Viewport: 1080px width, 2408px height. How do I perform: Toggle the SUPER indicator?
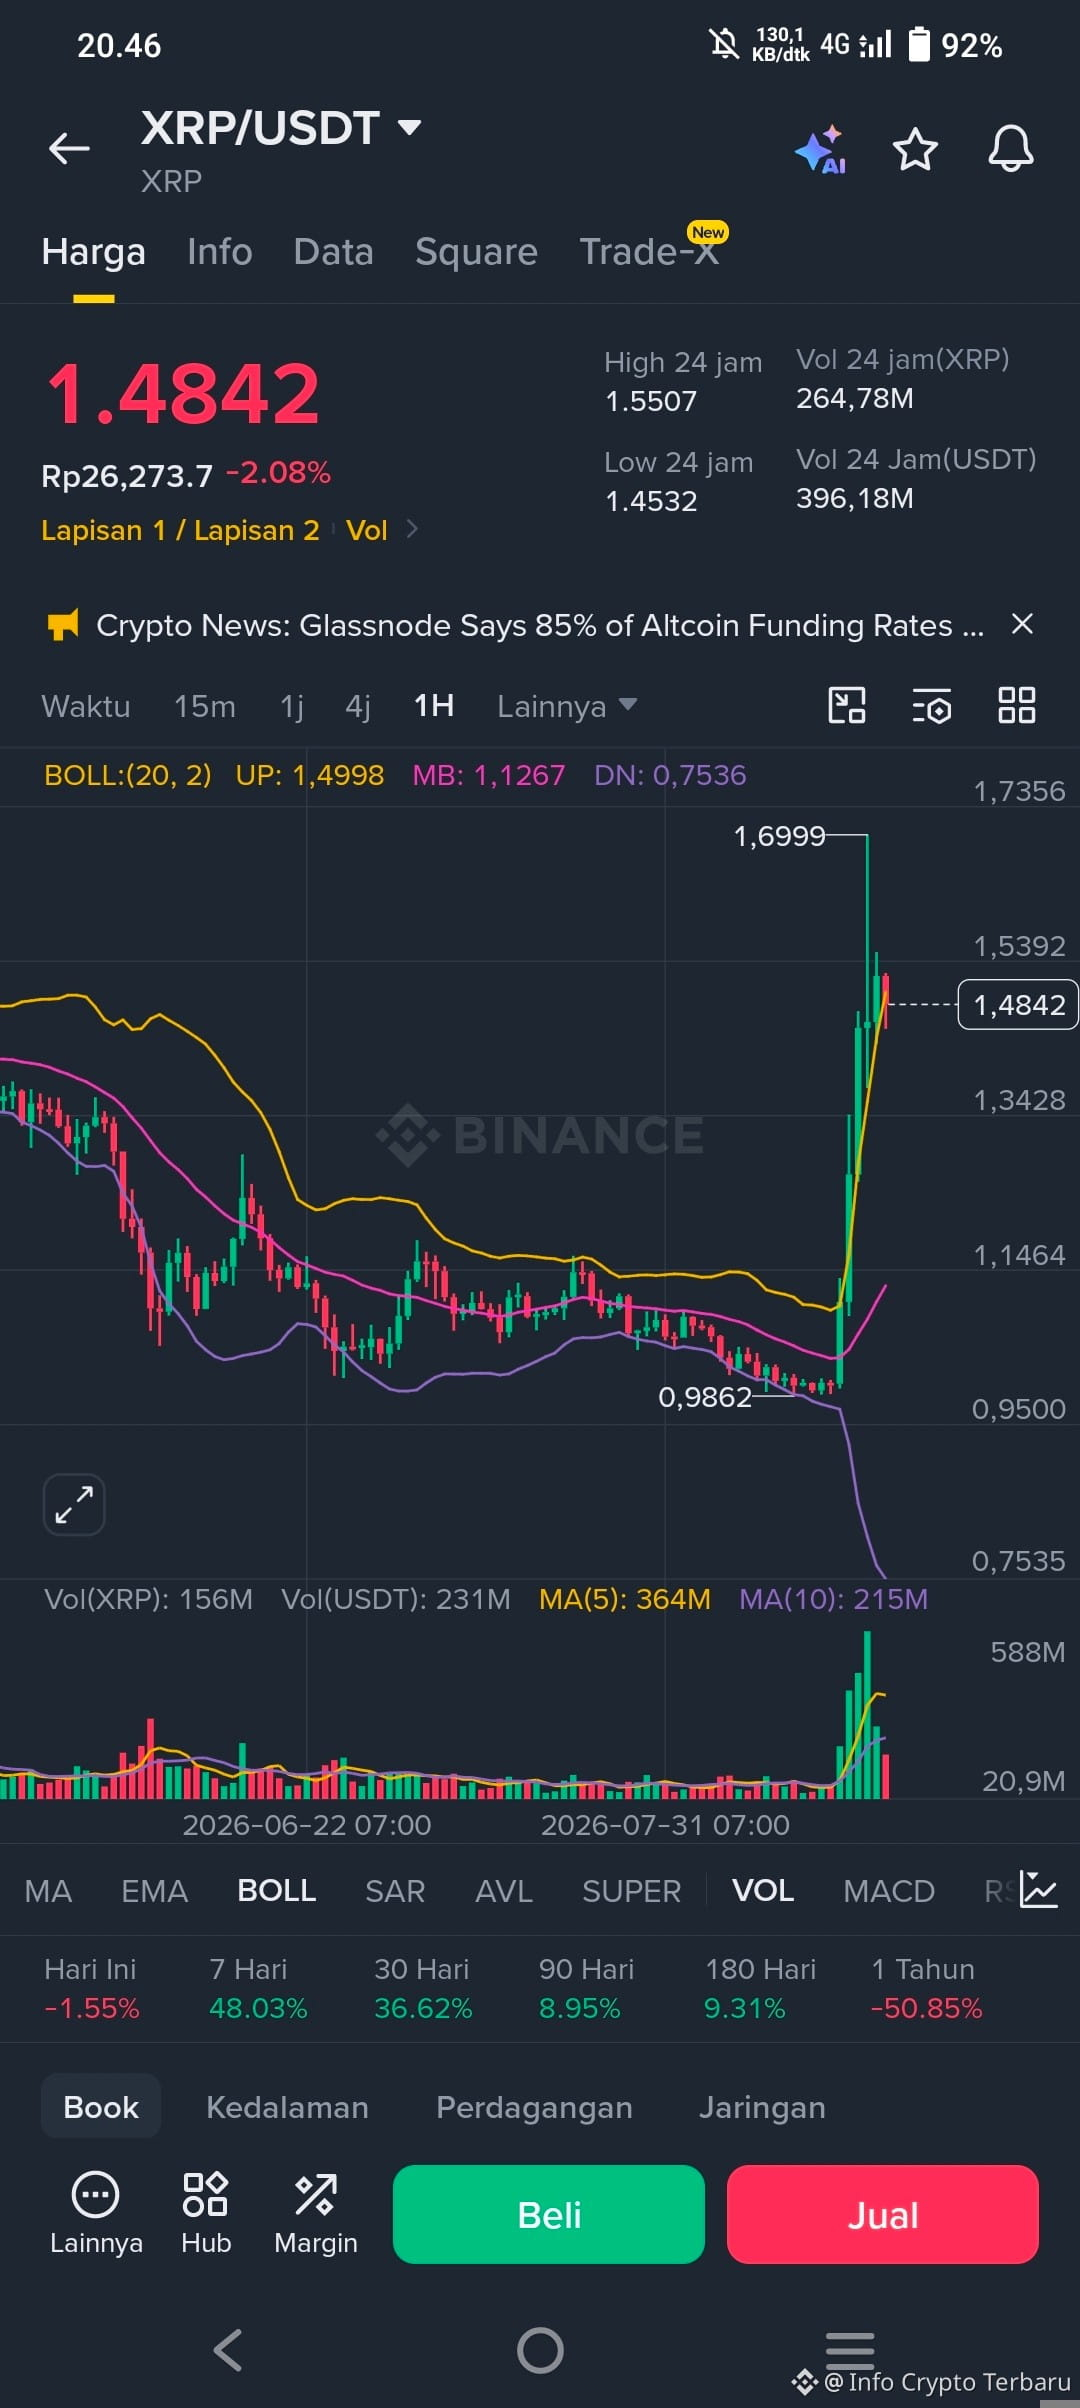tap(632, 1891)
